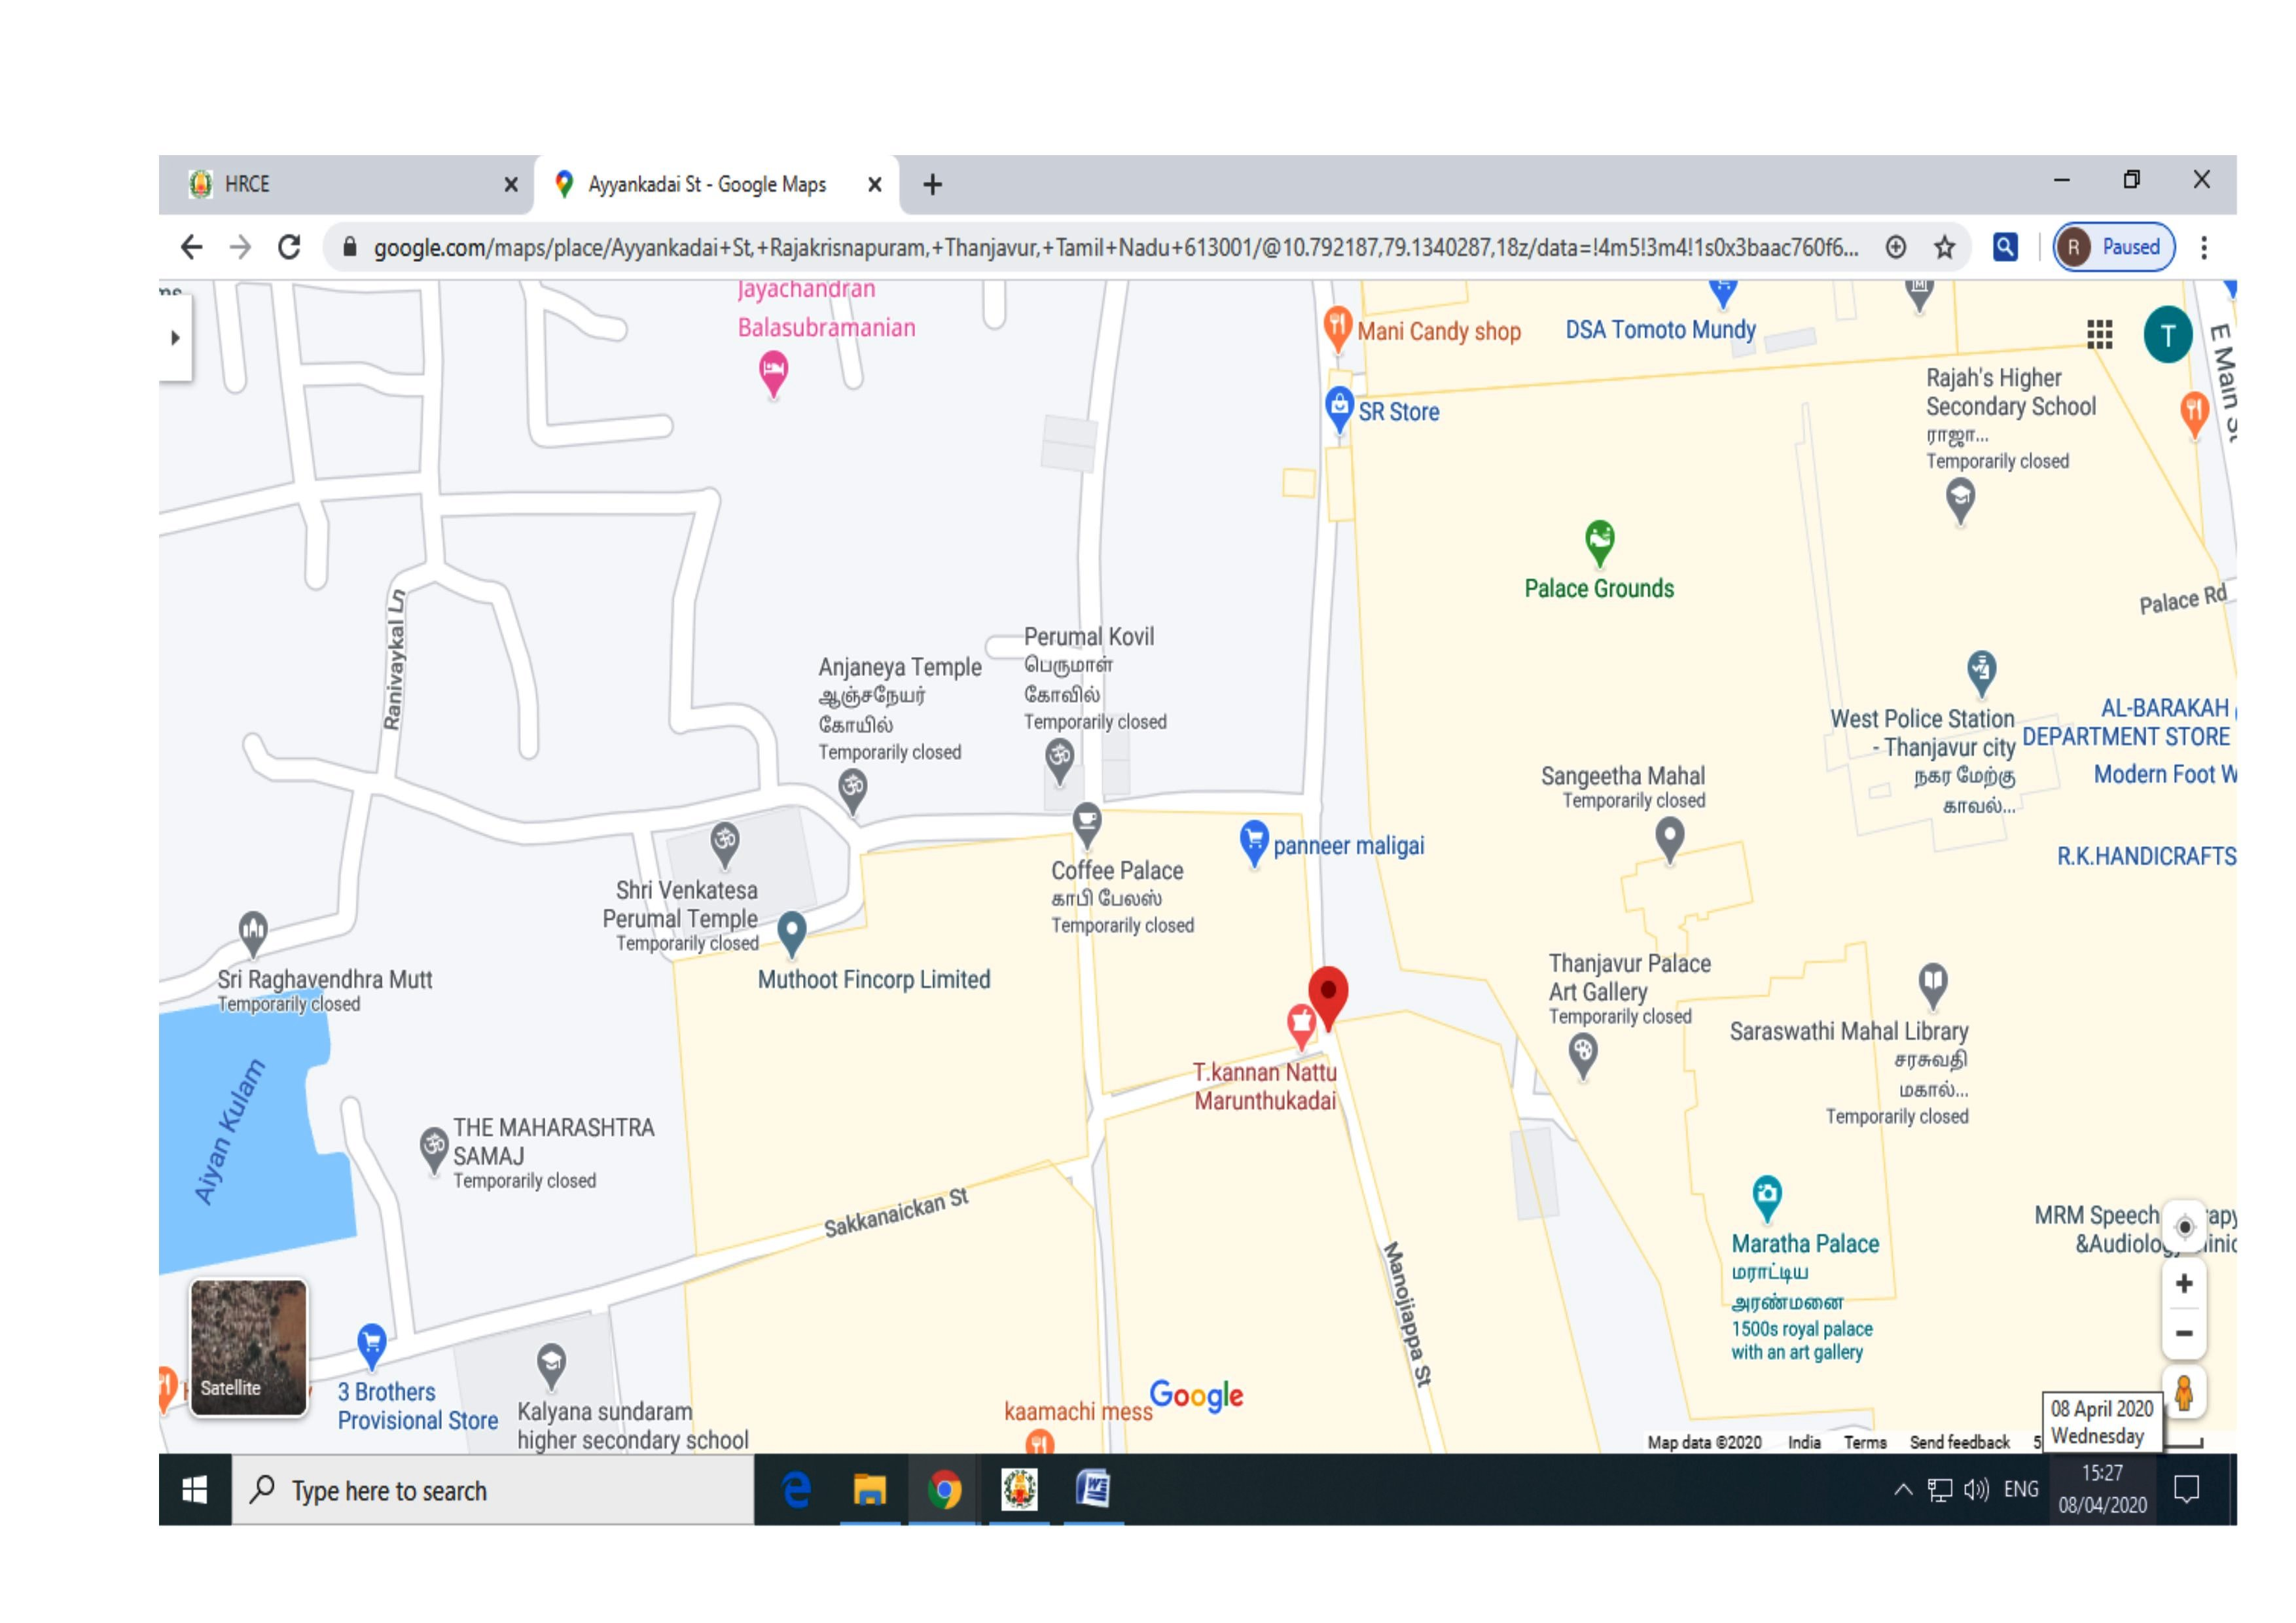Open Chrome's three-dot menu
The height and width of the screenshot is (1623, 2296).
tap(2203, 247)
